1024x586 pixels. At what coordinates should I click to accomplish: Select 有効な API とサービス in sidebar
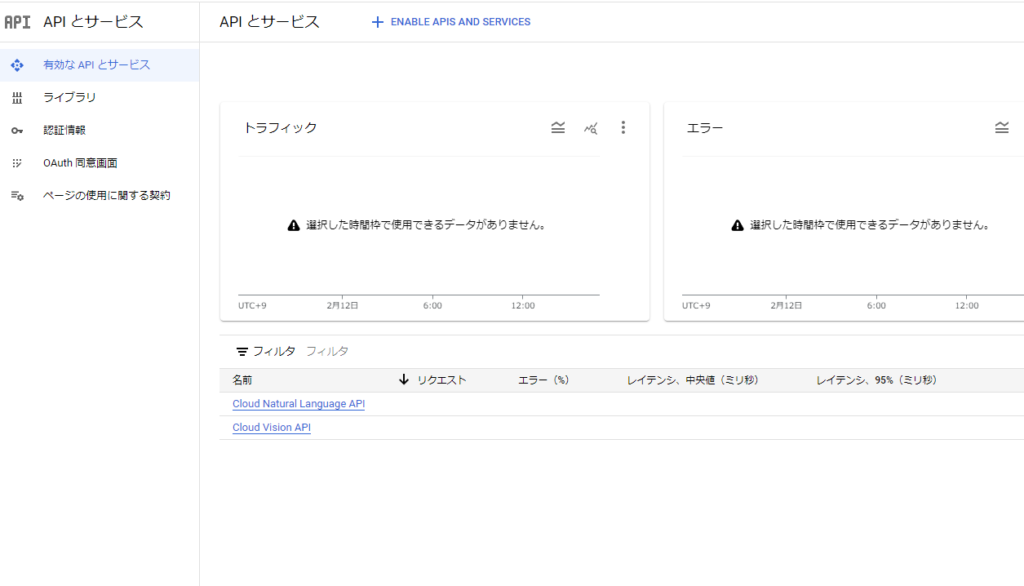pyautogui.click(x=99, y=65)
